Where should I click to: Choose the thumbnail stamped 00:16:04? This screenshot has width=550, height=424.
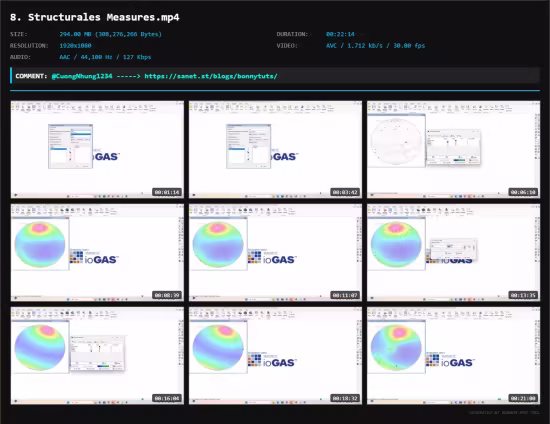[97, 356]
